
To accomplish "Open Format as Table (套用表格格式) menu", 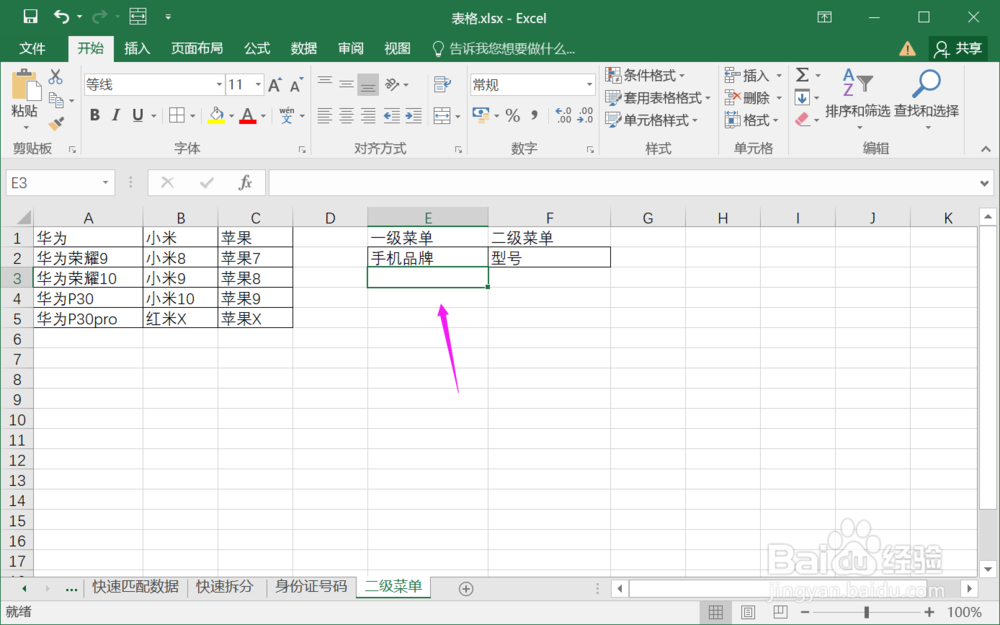I will pos(658,98).
